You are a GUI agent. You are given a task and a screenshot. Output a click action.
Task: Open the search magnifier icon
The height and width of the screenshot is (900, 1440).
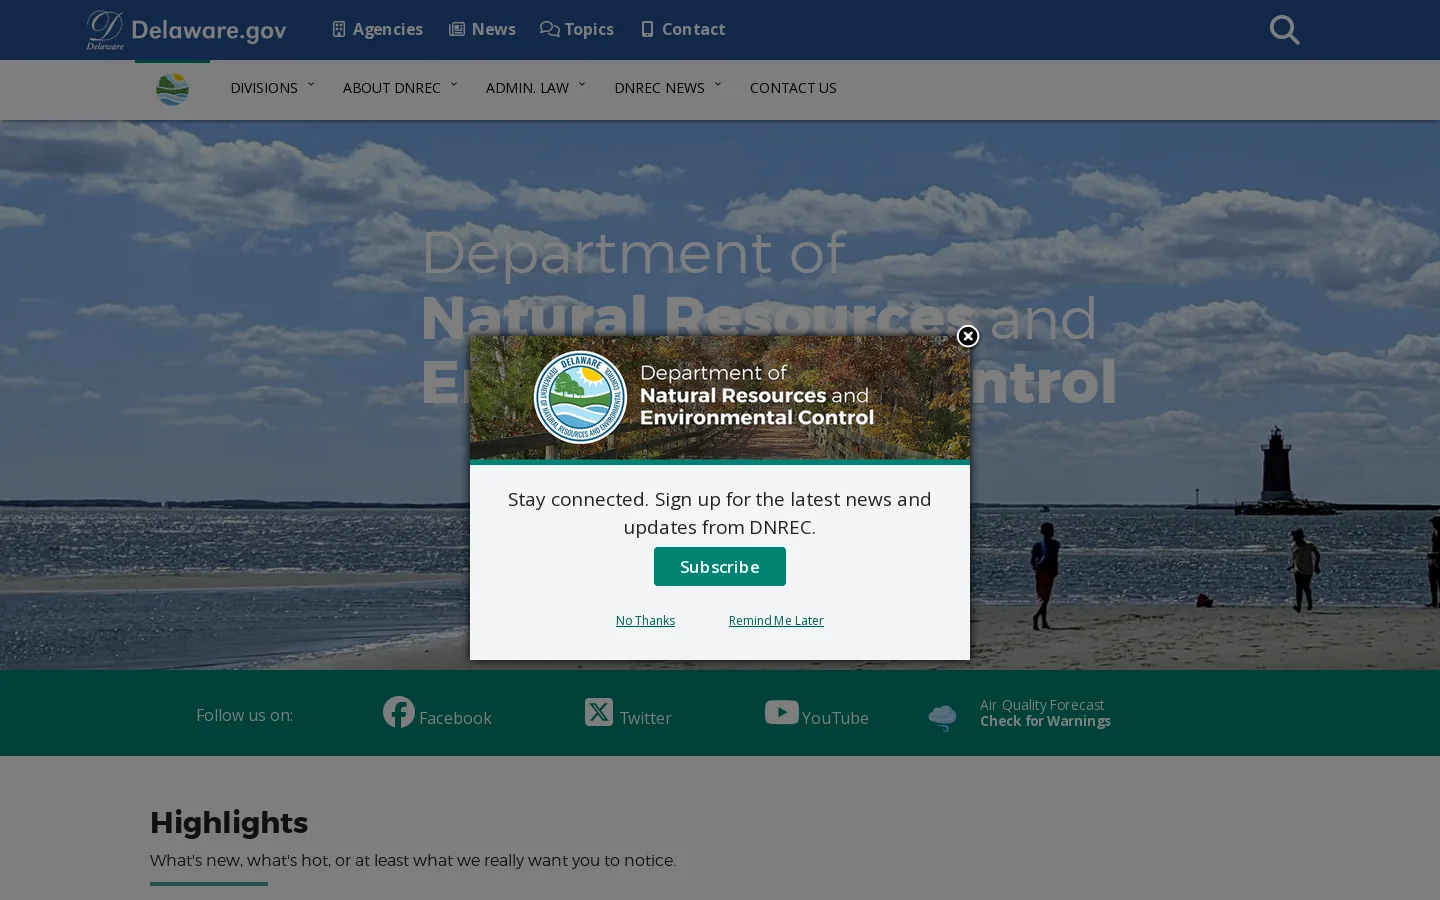[1284, 30]
